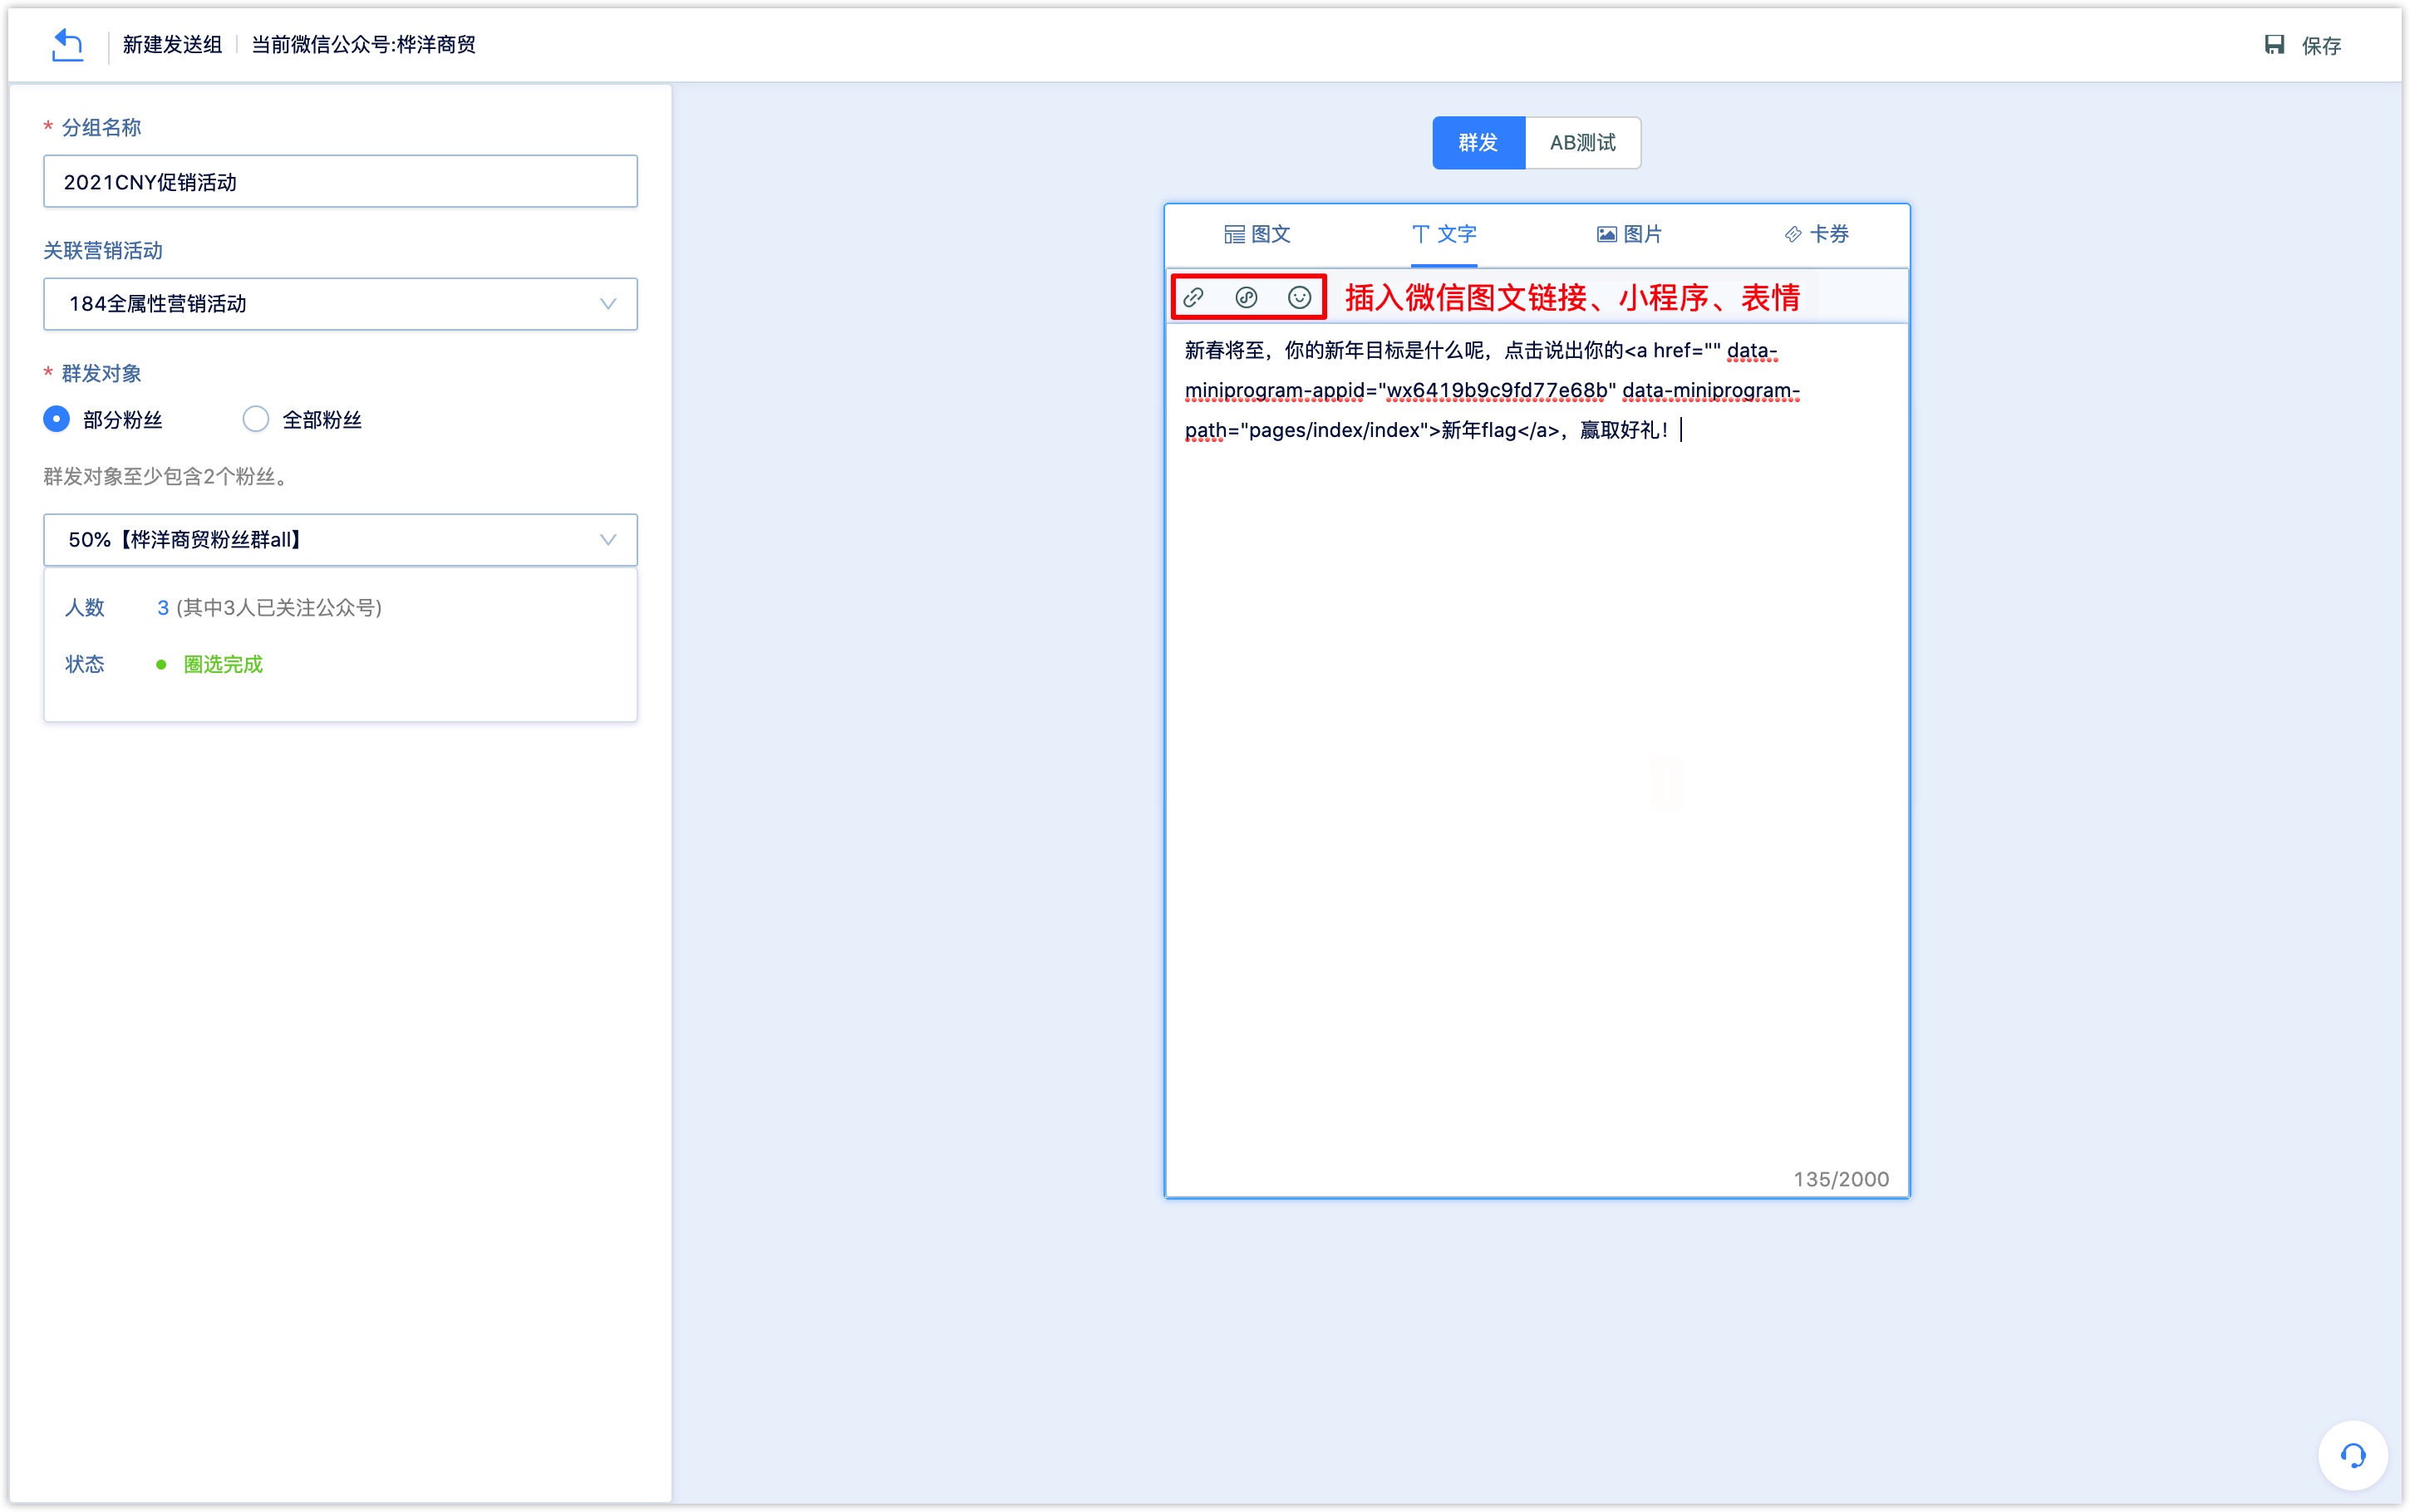Click the 群发对象至少包含2个粉丝 hint text
Screen dimensions: 2410x1512
pyautogui.click(x=167, y=477)
